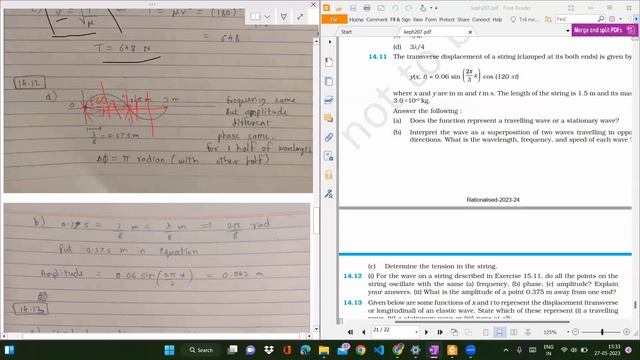Click the zoom slider handle

point(602,332)
